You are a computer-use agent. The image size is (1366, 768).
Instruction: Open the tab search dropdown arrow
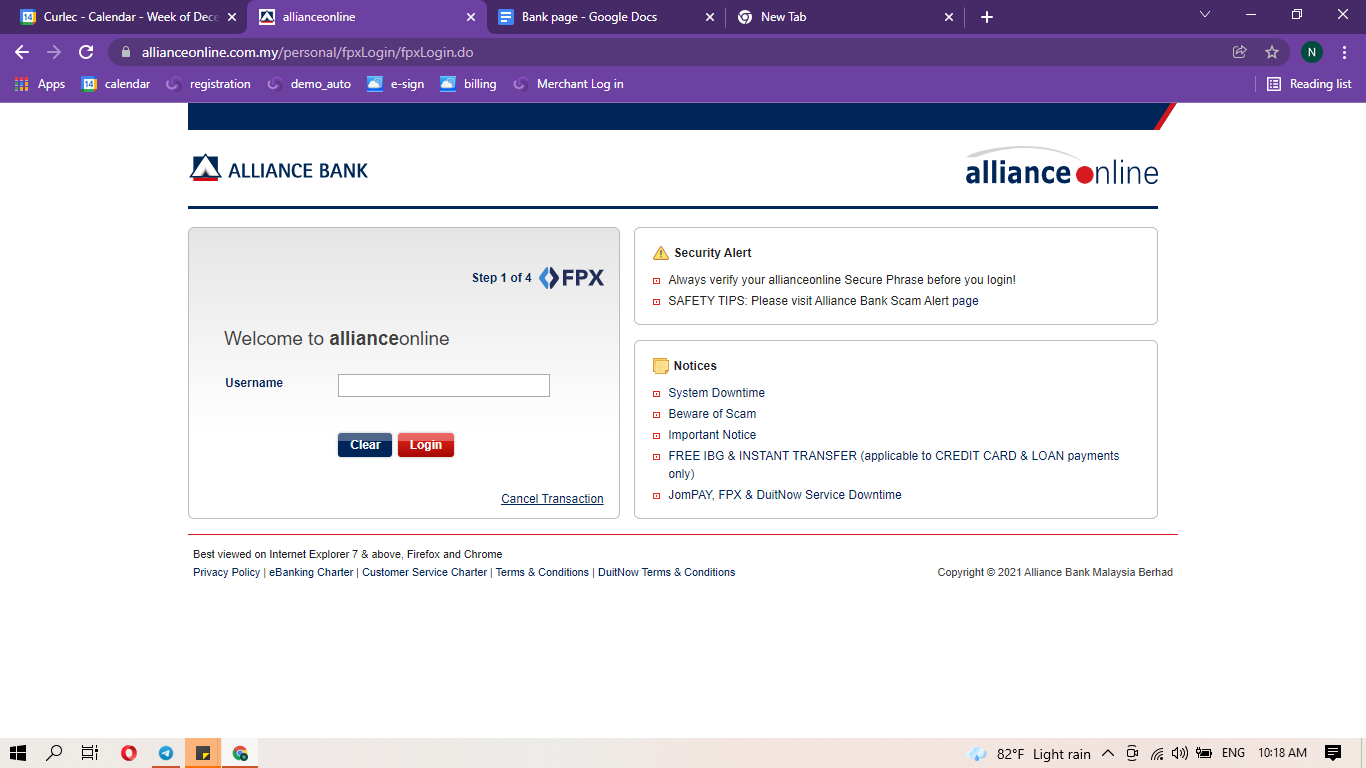[x=1205, y=15]
